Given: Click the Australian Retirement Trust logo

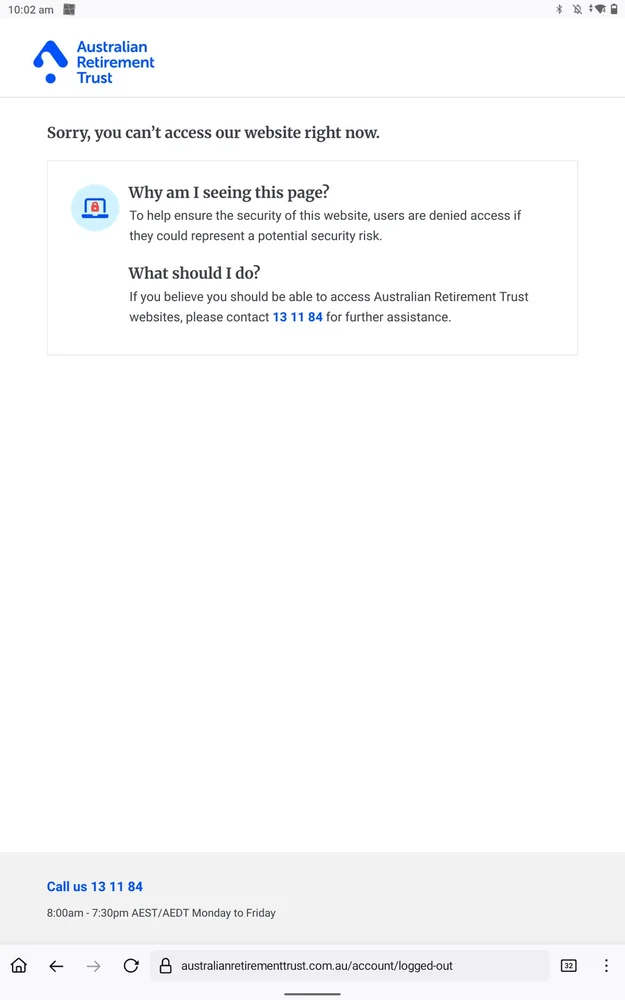Looking at the screenshot, I should [94, 62].
